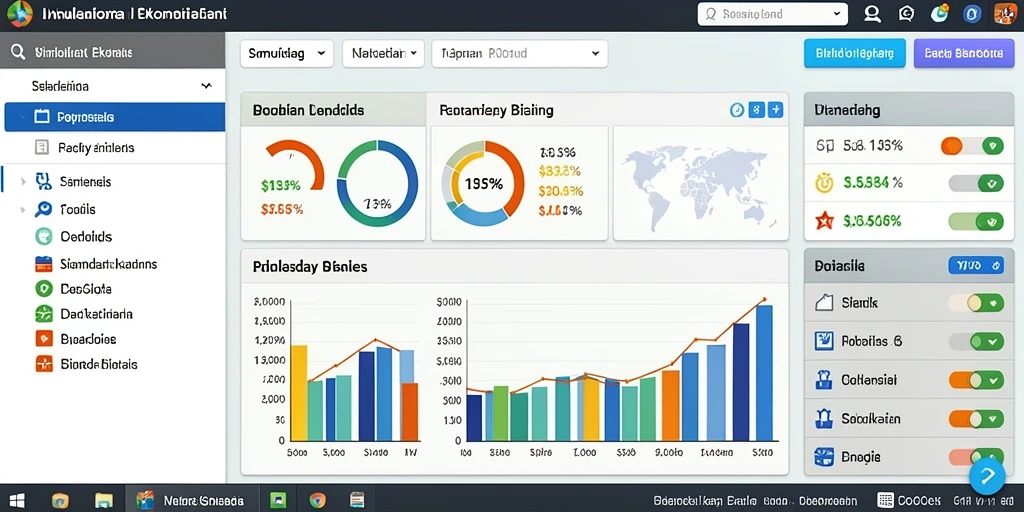Click the blue plus icon beside Reotarriery Bialing
This screenshot has width=1024, height=512.
click(x=775, y=110)
